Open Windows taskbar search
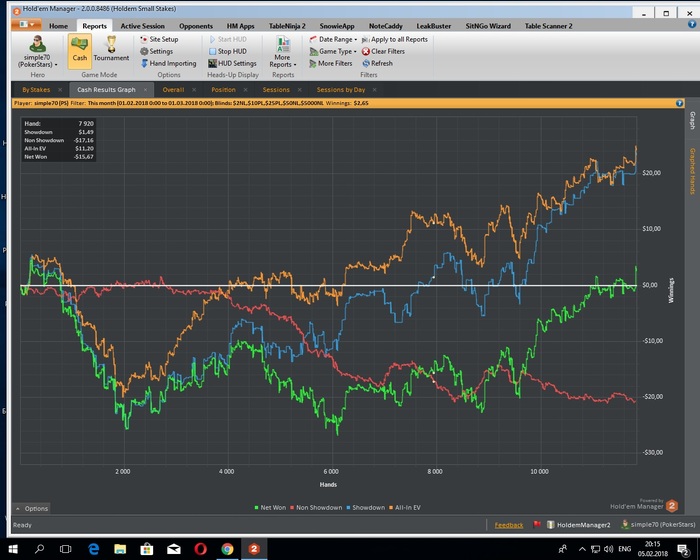Screen dimensions: 700x560 click(39, 549)
